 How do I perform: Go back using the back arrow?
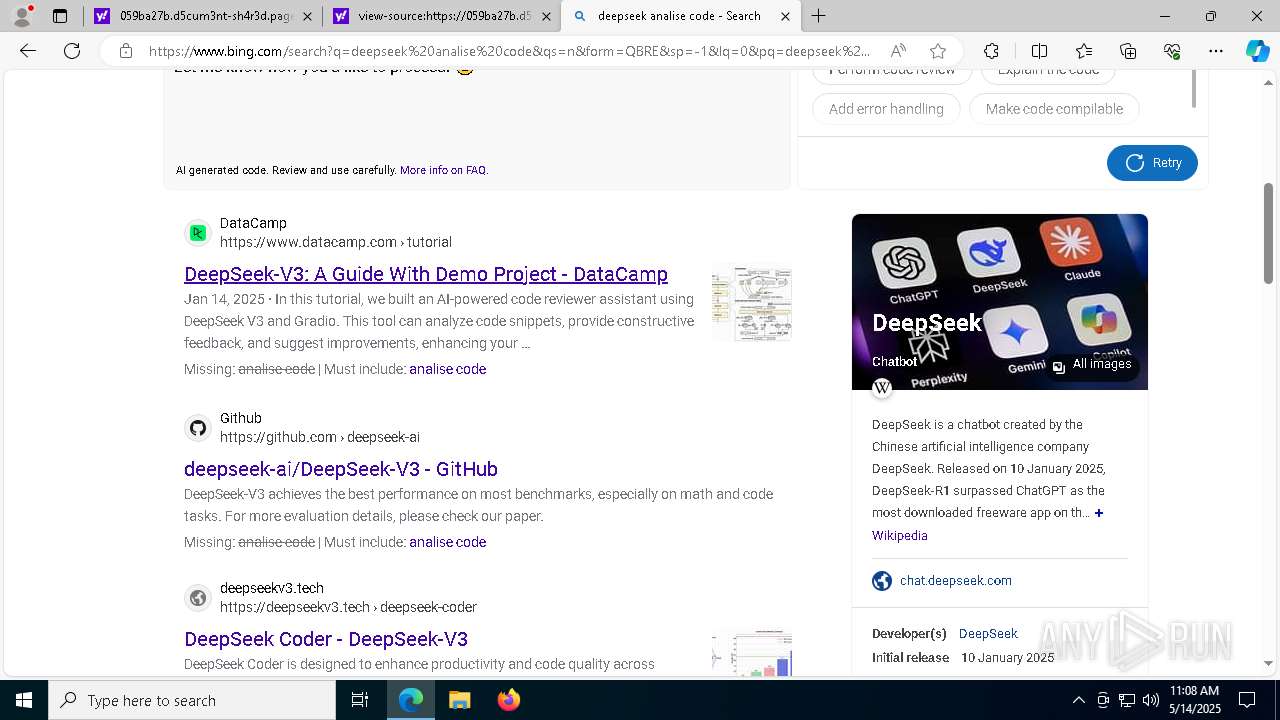[x=28, y=51]
